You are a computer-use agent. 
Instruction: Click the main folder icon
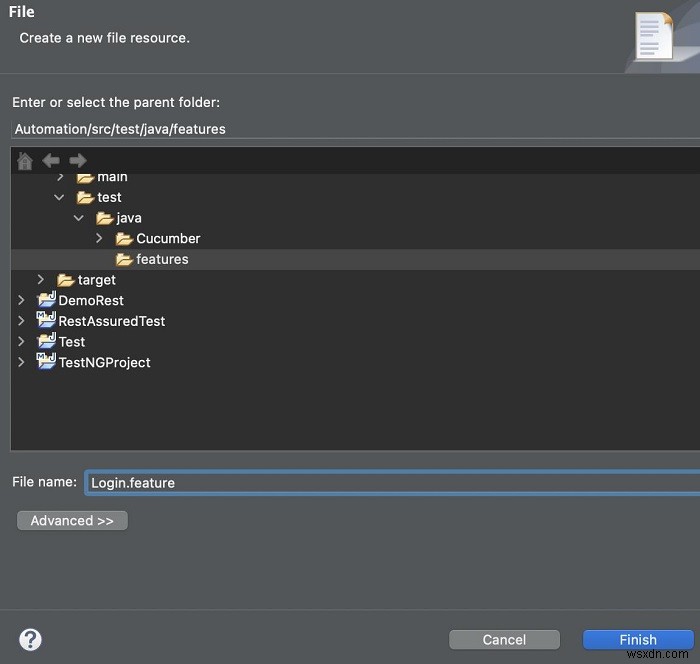tap(85, 178)
